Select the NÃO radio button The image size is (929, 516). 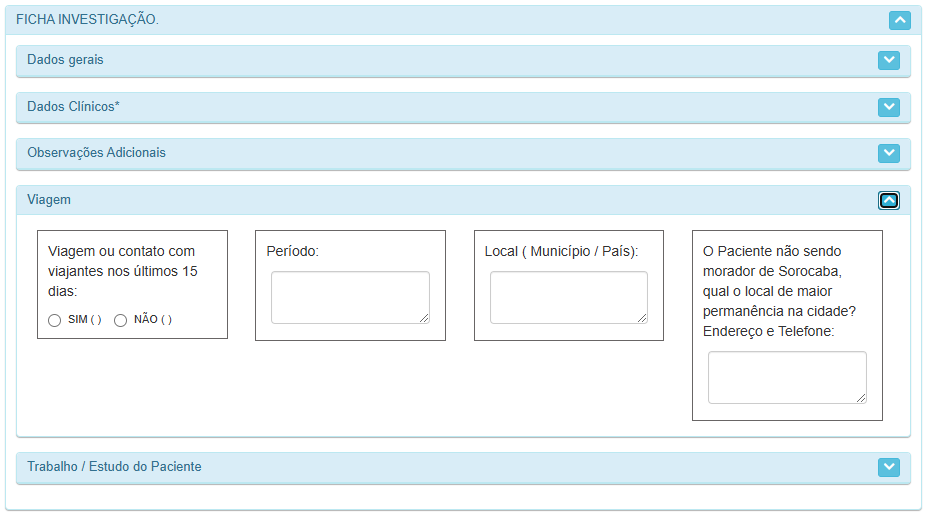coord(121,320)
